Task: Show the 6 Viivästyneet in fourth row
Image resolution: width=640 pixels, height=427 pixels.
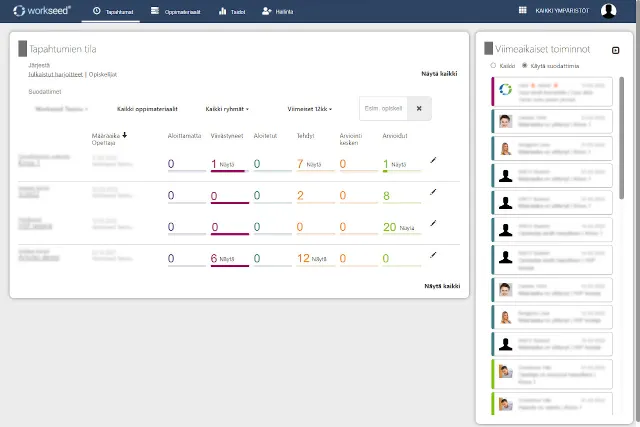Action: [227, 259]
